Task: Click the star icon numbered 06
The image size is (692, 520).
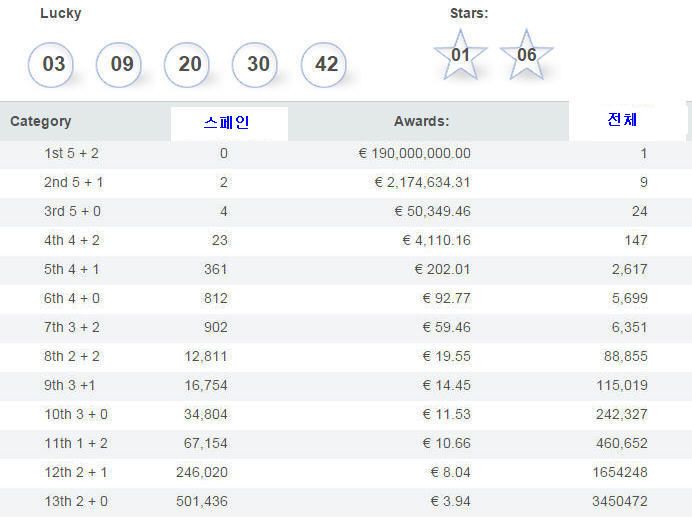Action: point(526,55)
